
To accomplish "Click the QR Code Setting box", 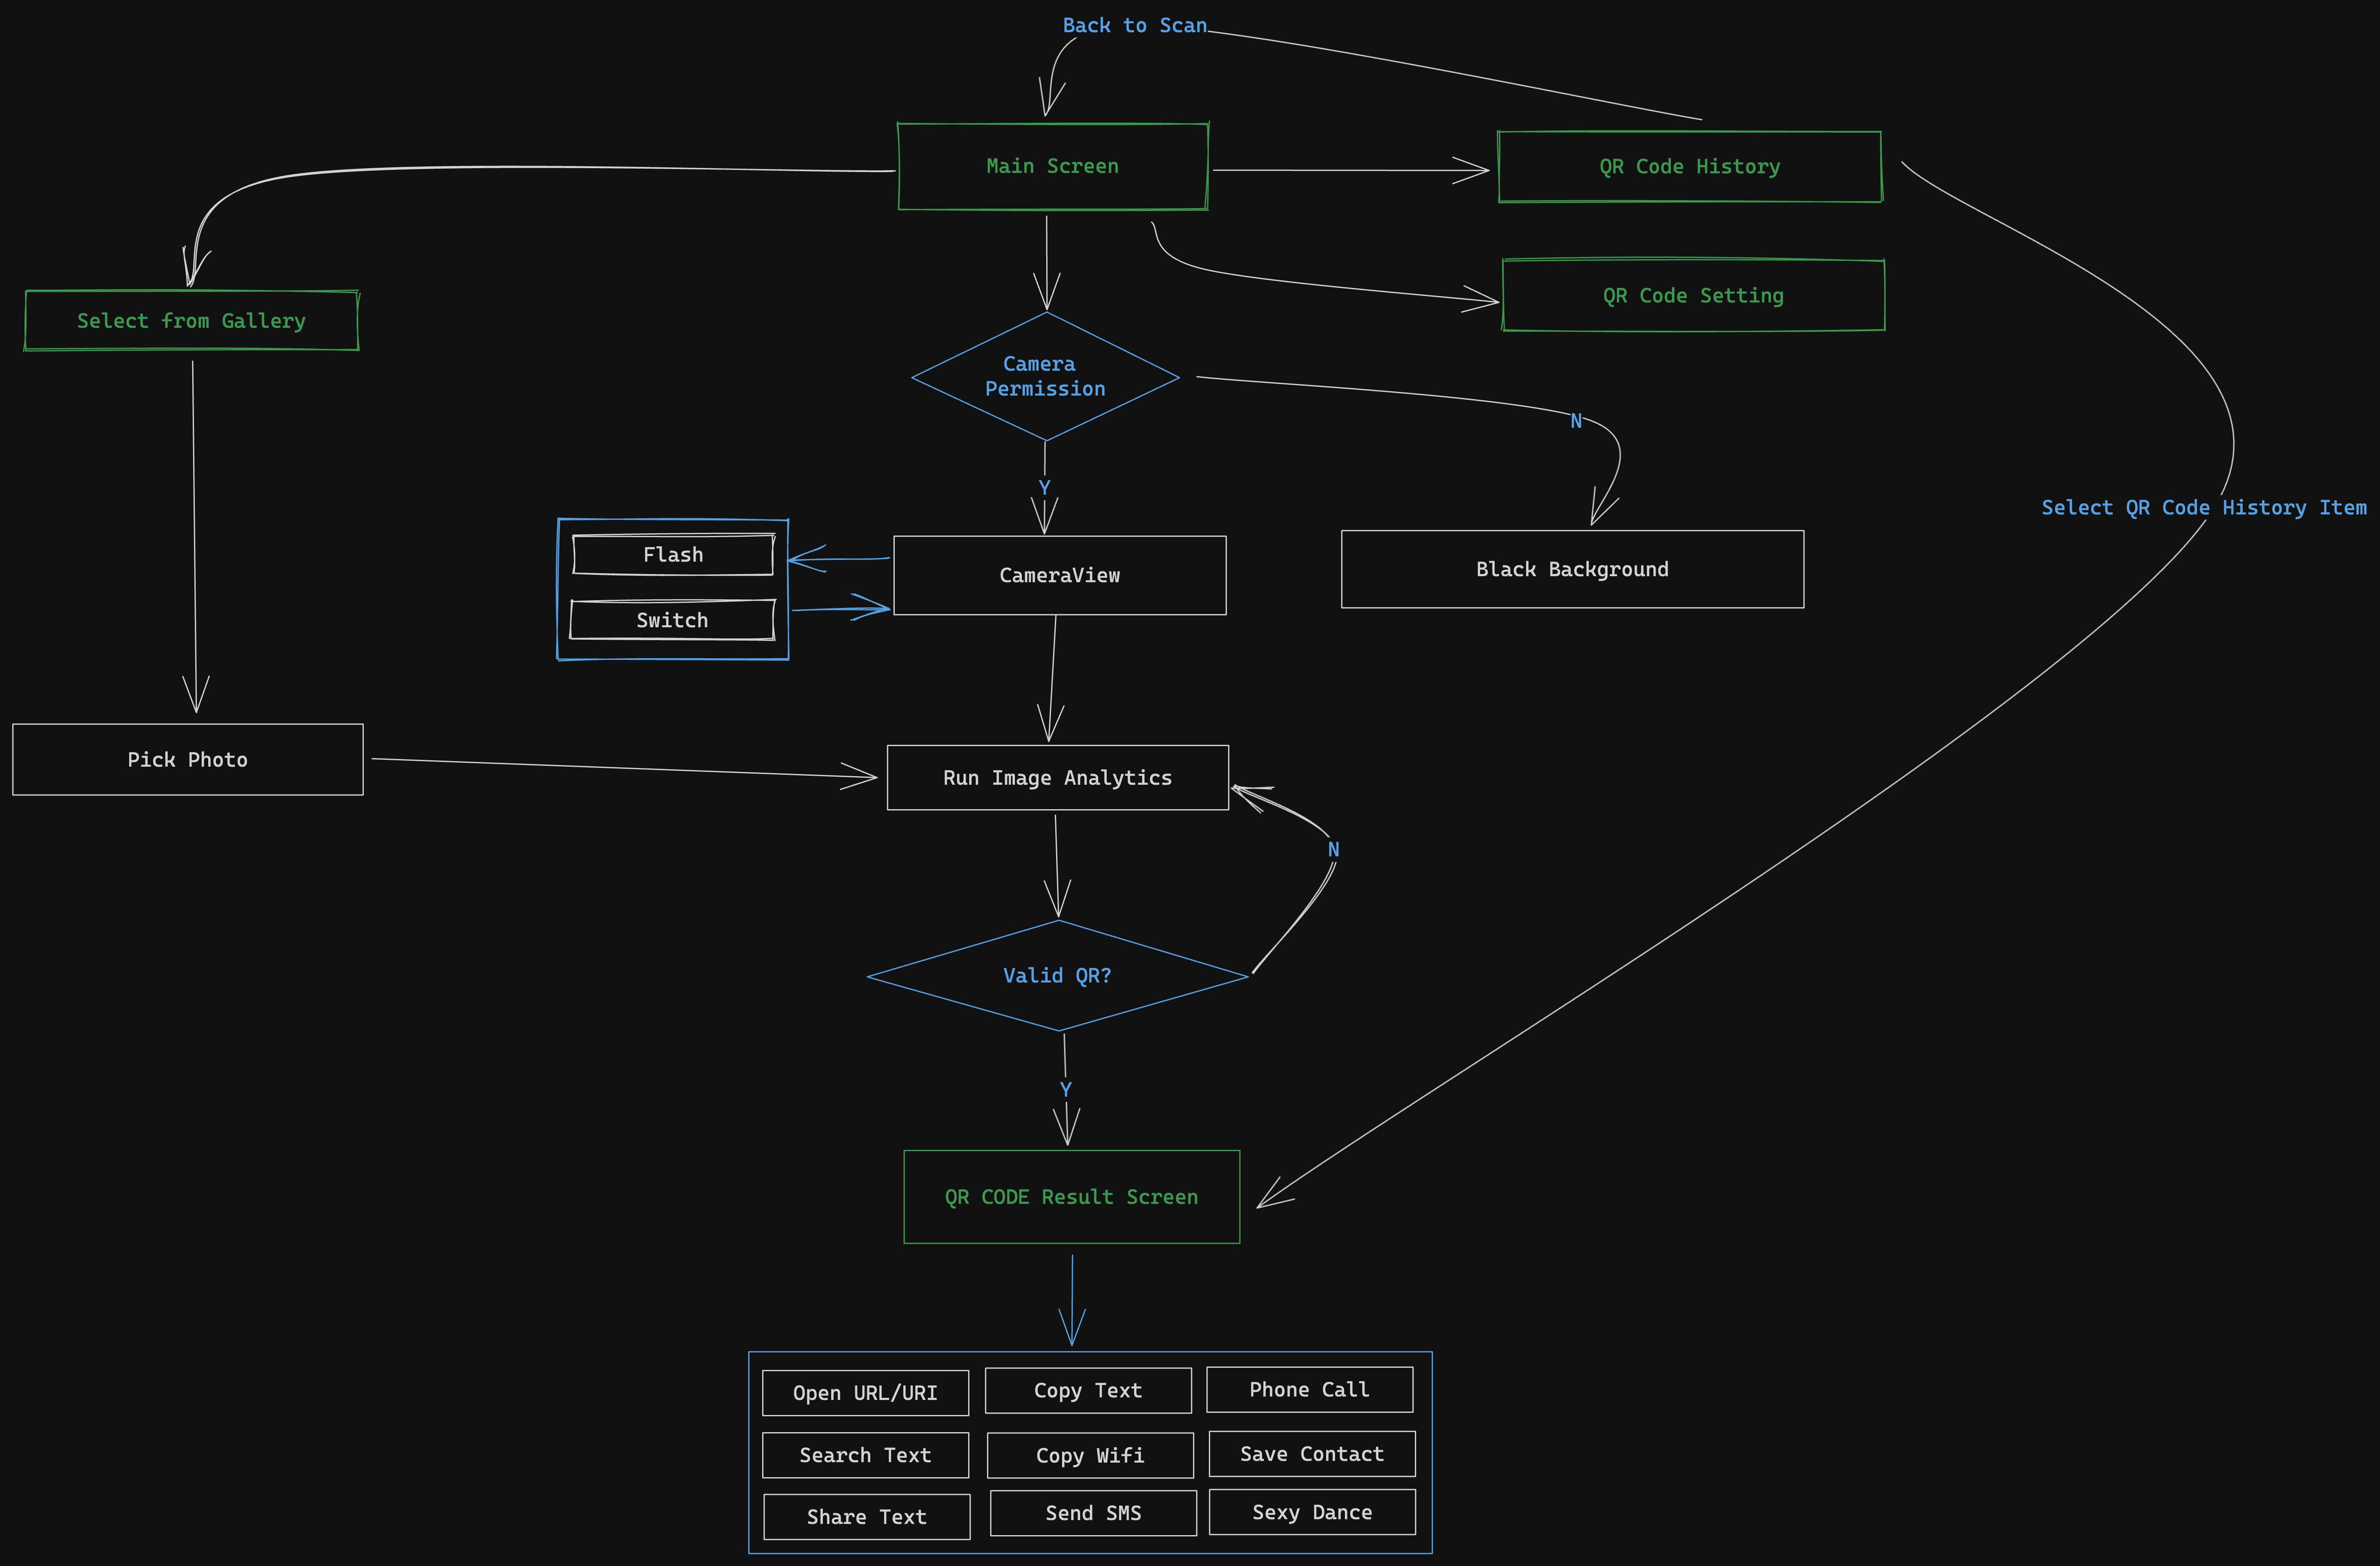I will coord(1693,296).
